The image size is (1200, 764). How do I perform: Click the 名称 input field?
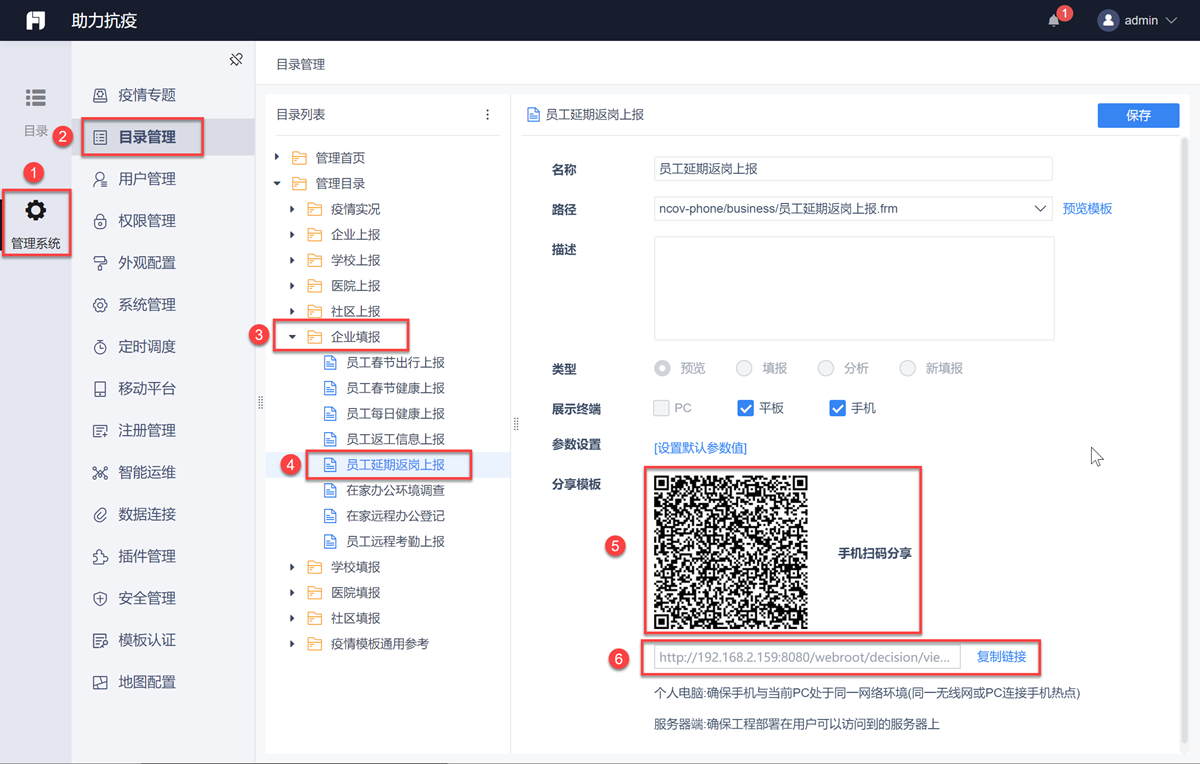click(x=853, y=169)
